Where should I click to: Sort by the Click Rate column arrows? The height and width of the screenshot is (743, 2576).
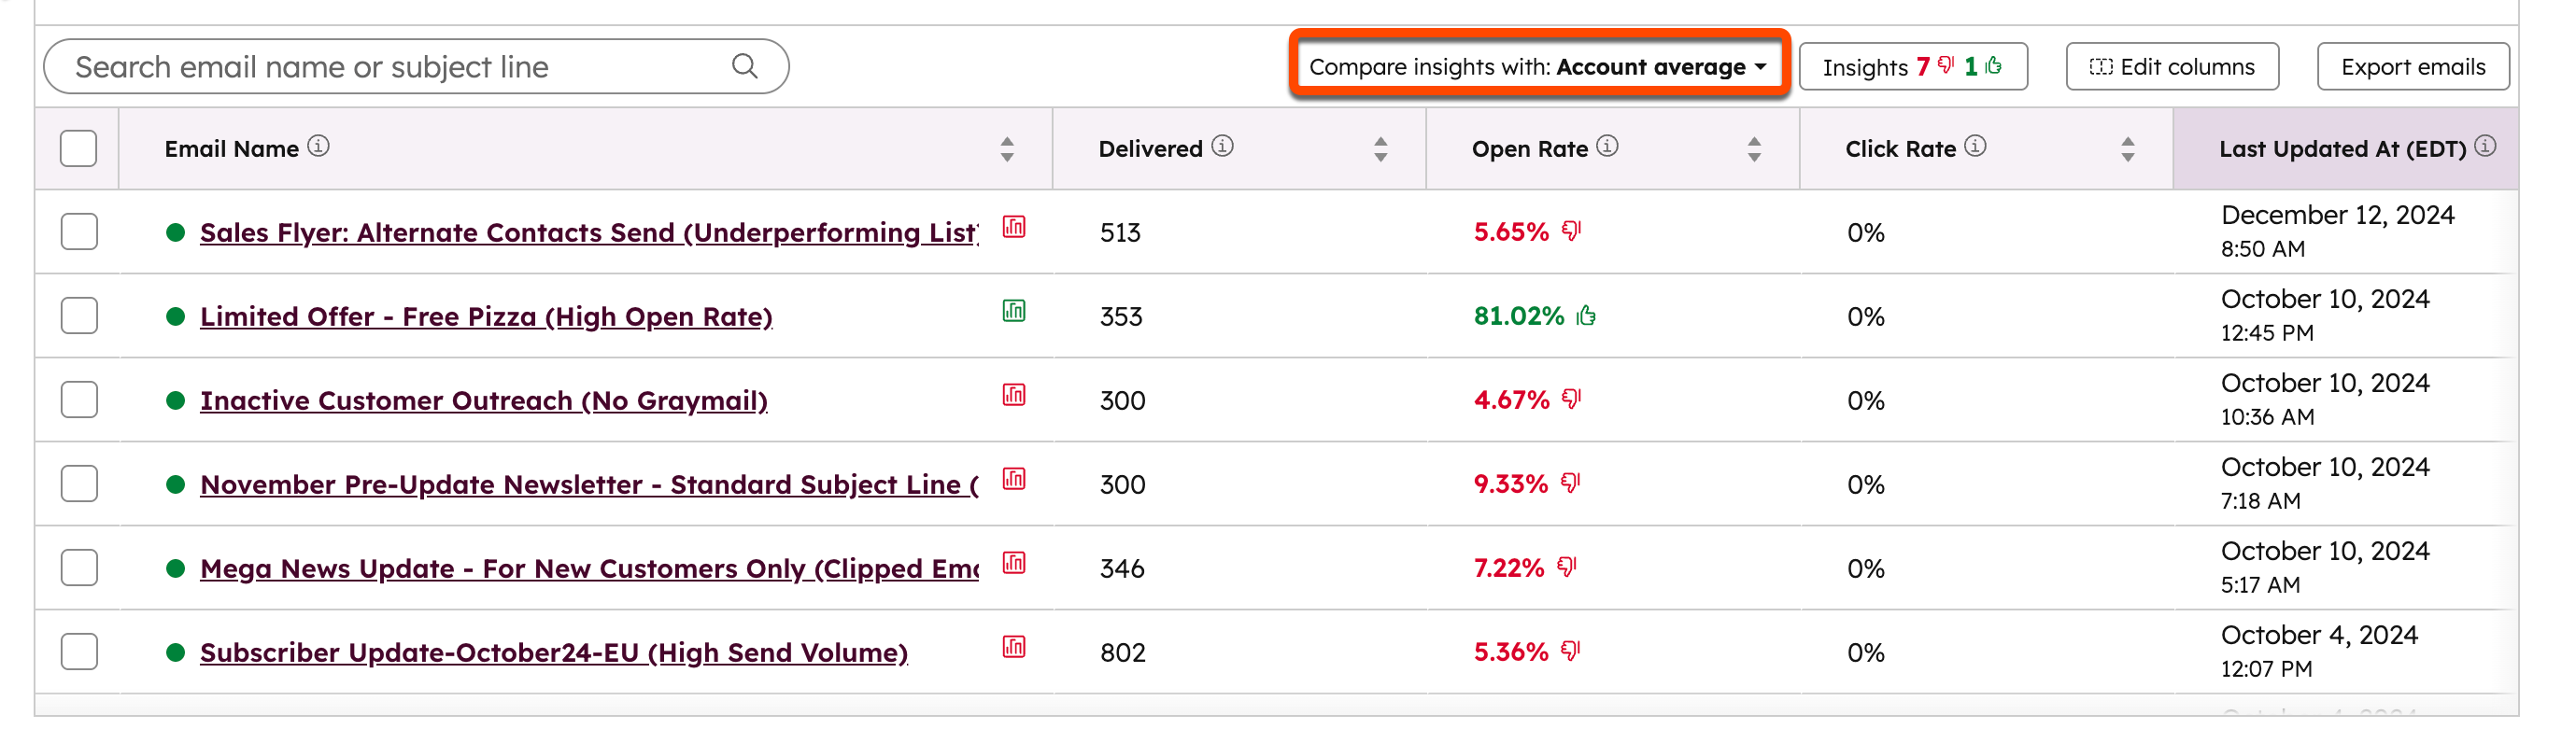(2127, 149)
